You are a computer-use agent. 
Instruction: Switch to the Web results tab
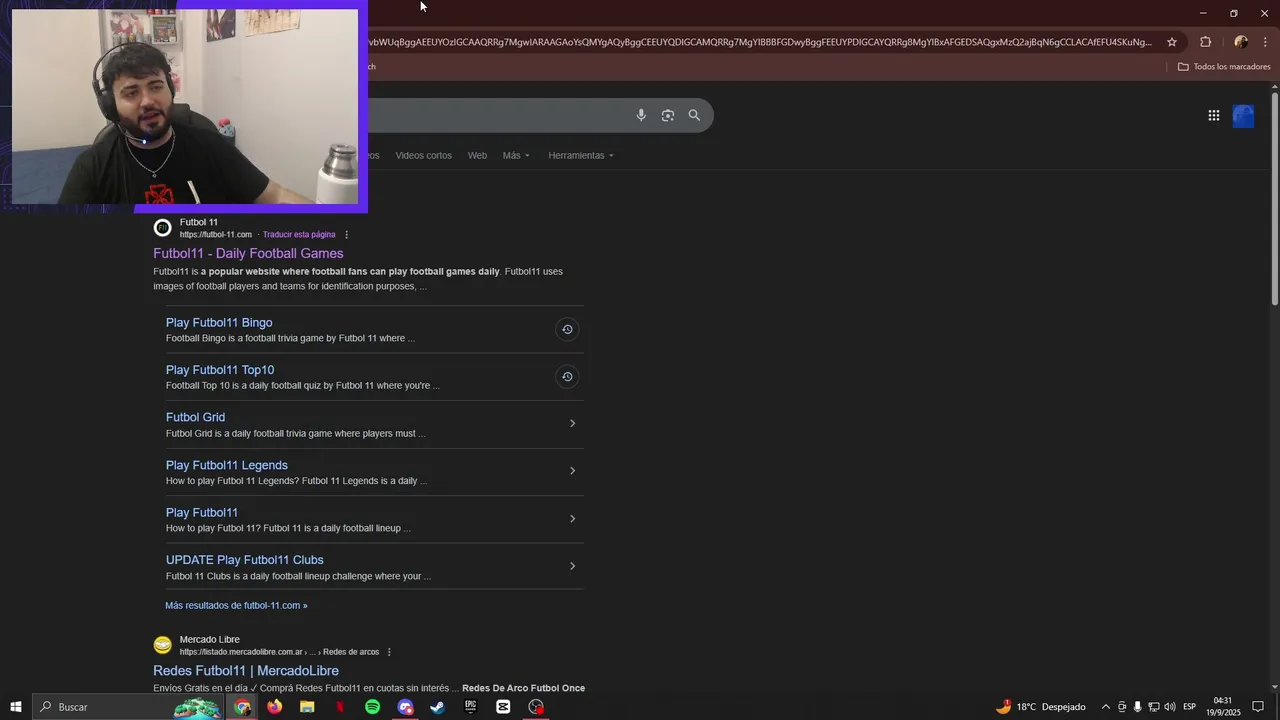click(477, 156)
